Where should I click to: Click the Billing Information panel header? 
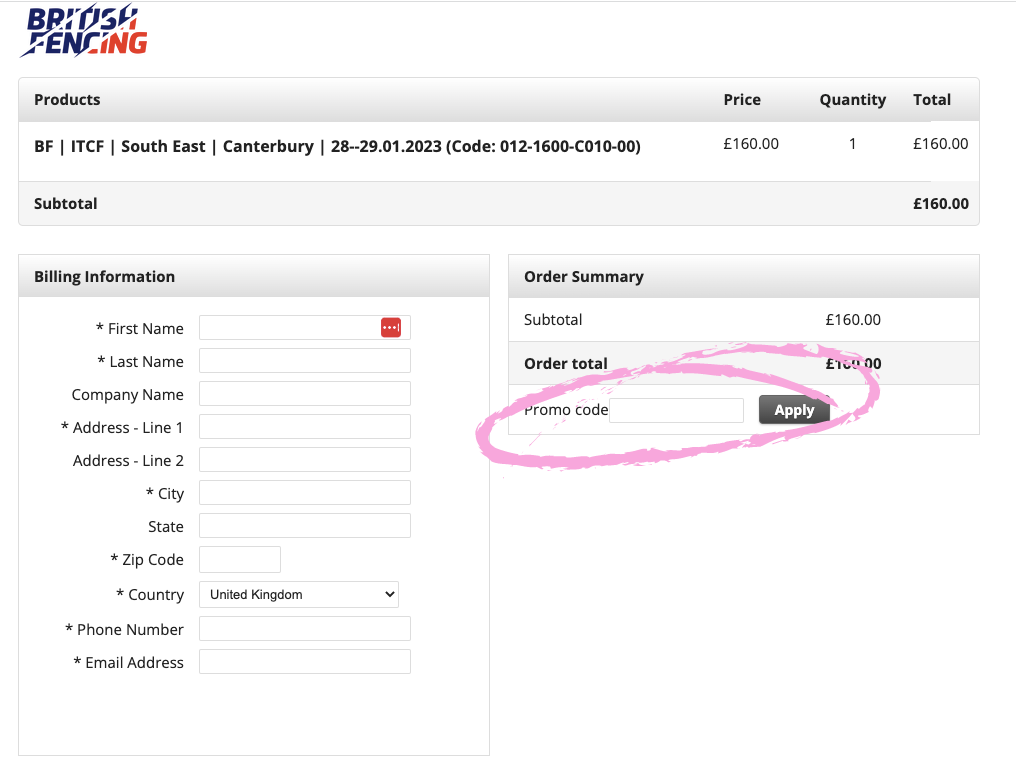coord(104,277)
